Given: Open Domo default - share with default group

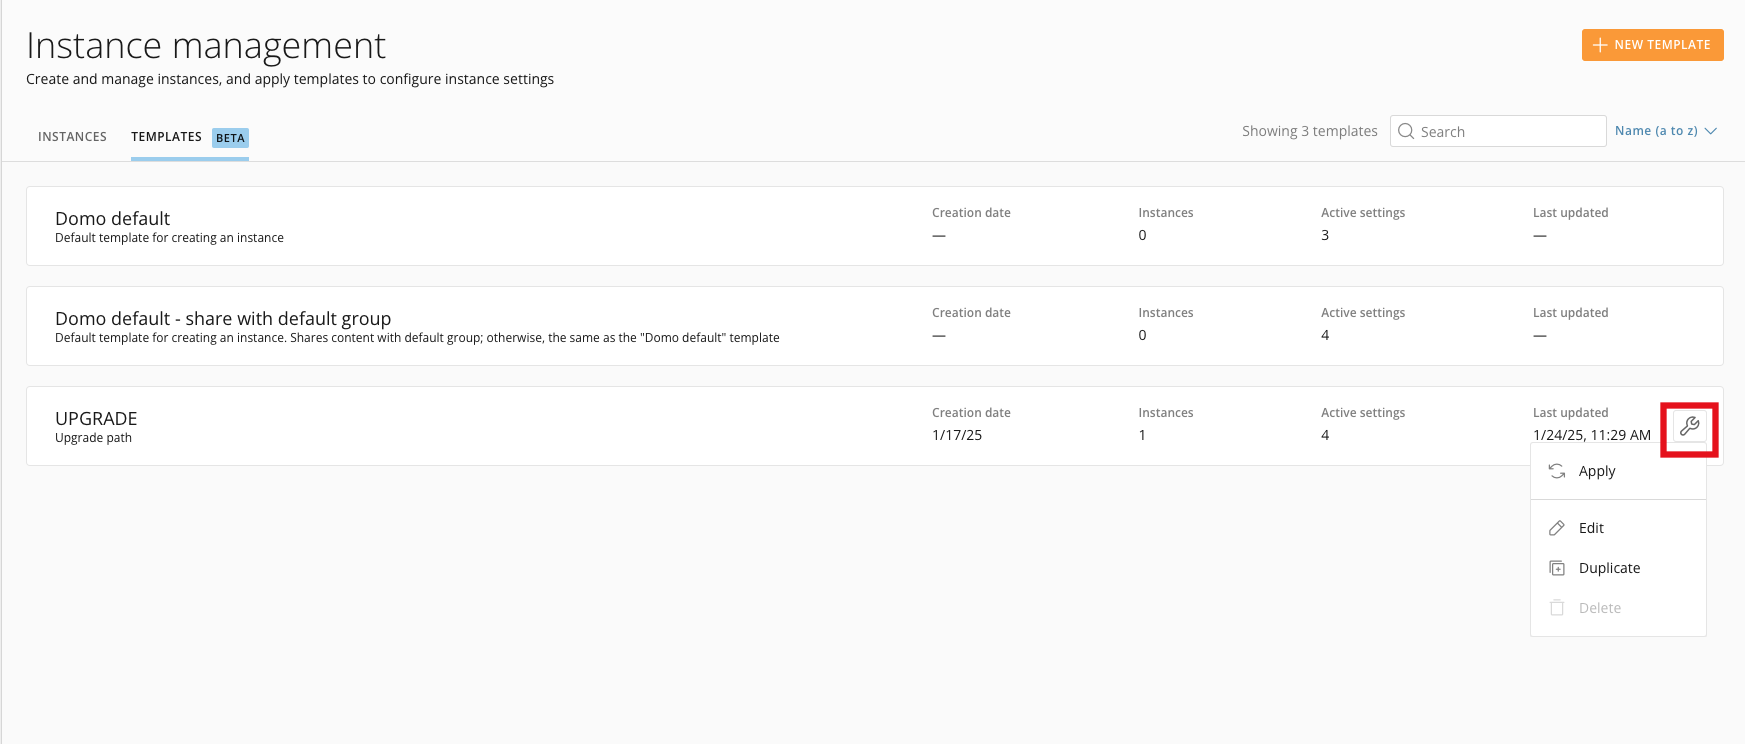Looking at the screenshot, I should click(223, 318).
